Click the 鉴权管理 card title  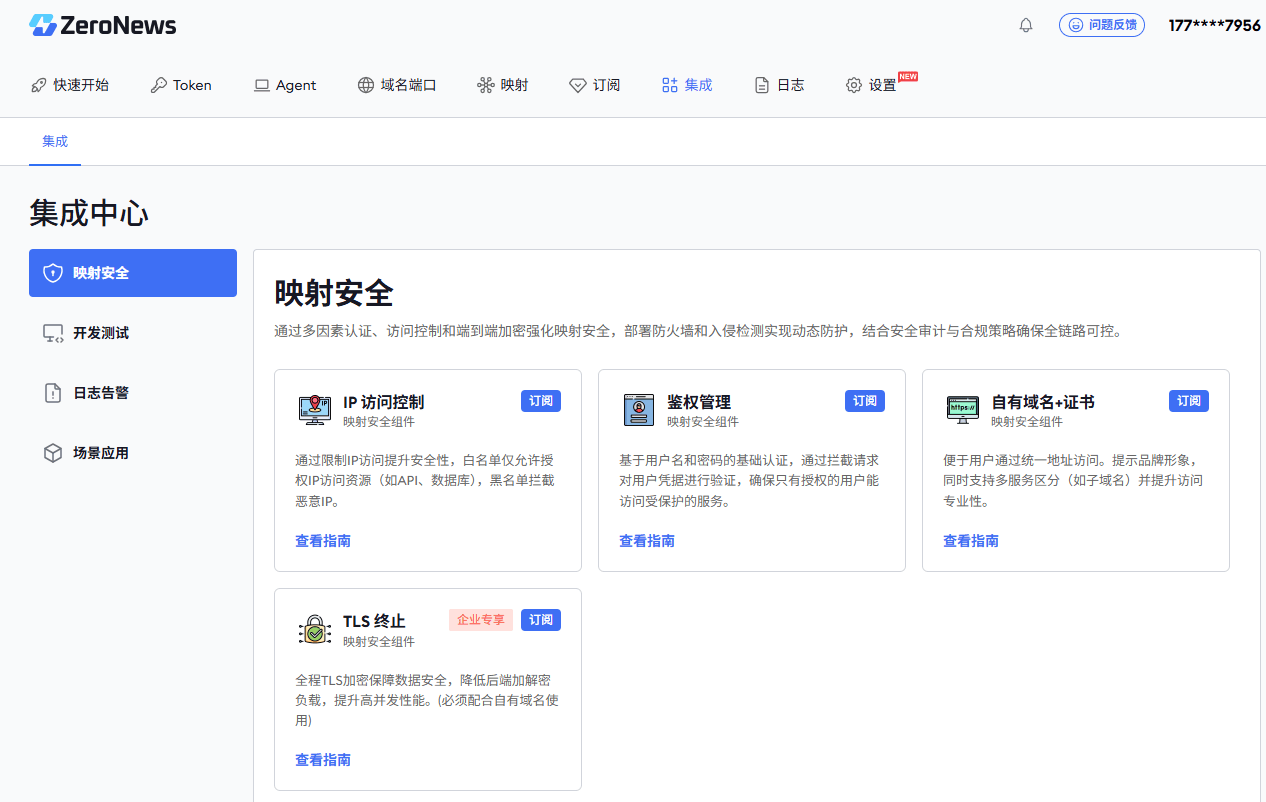(699, 402)
